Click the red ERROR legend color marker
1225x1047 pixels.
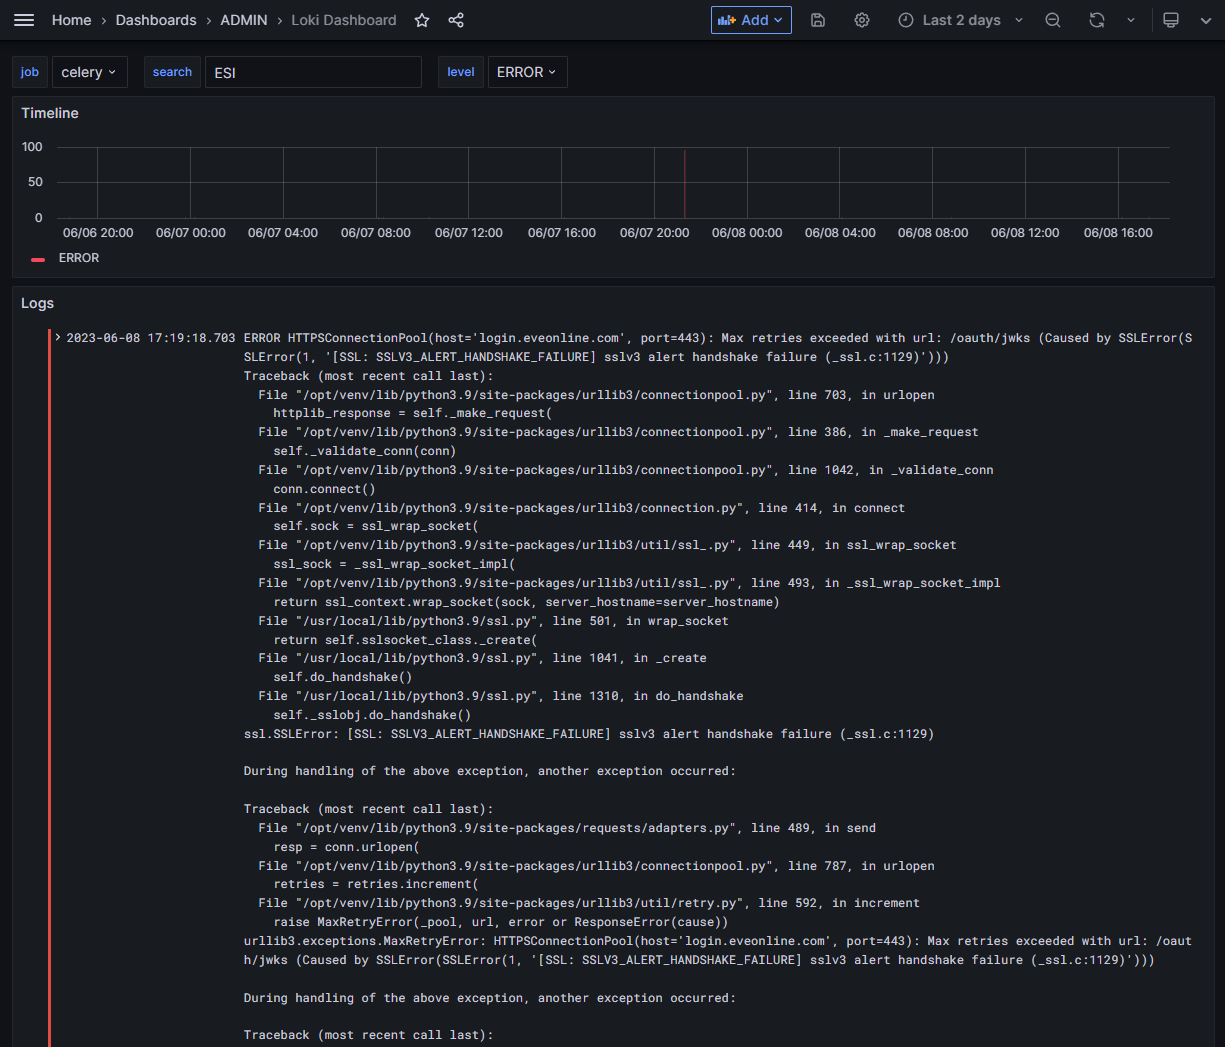(x=38, y=257)
